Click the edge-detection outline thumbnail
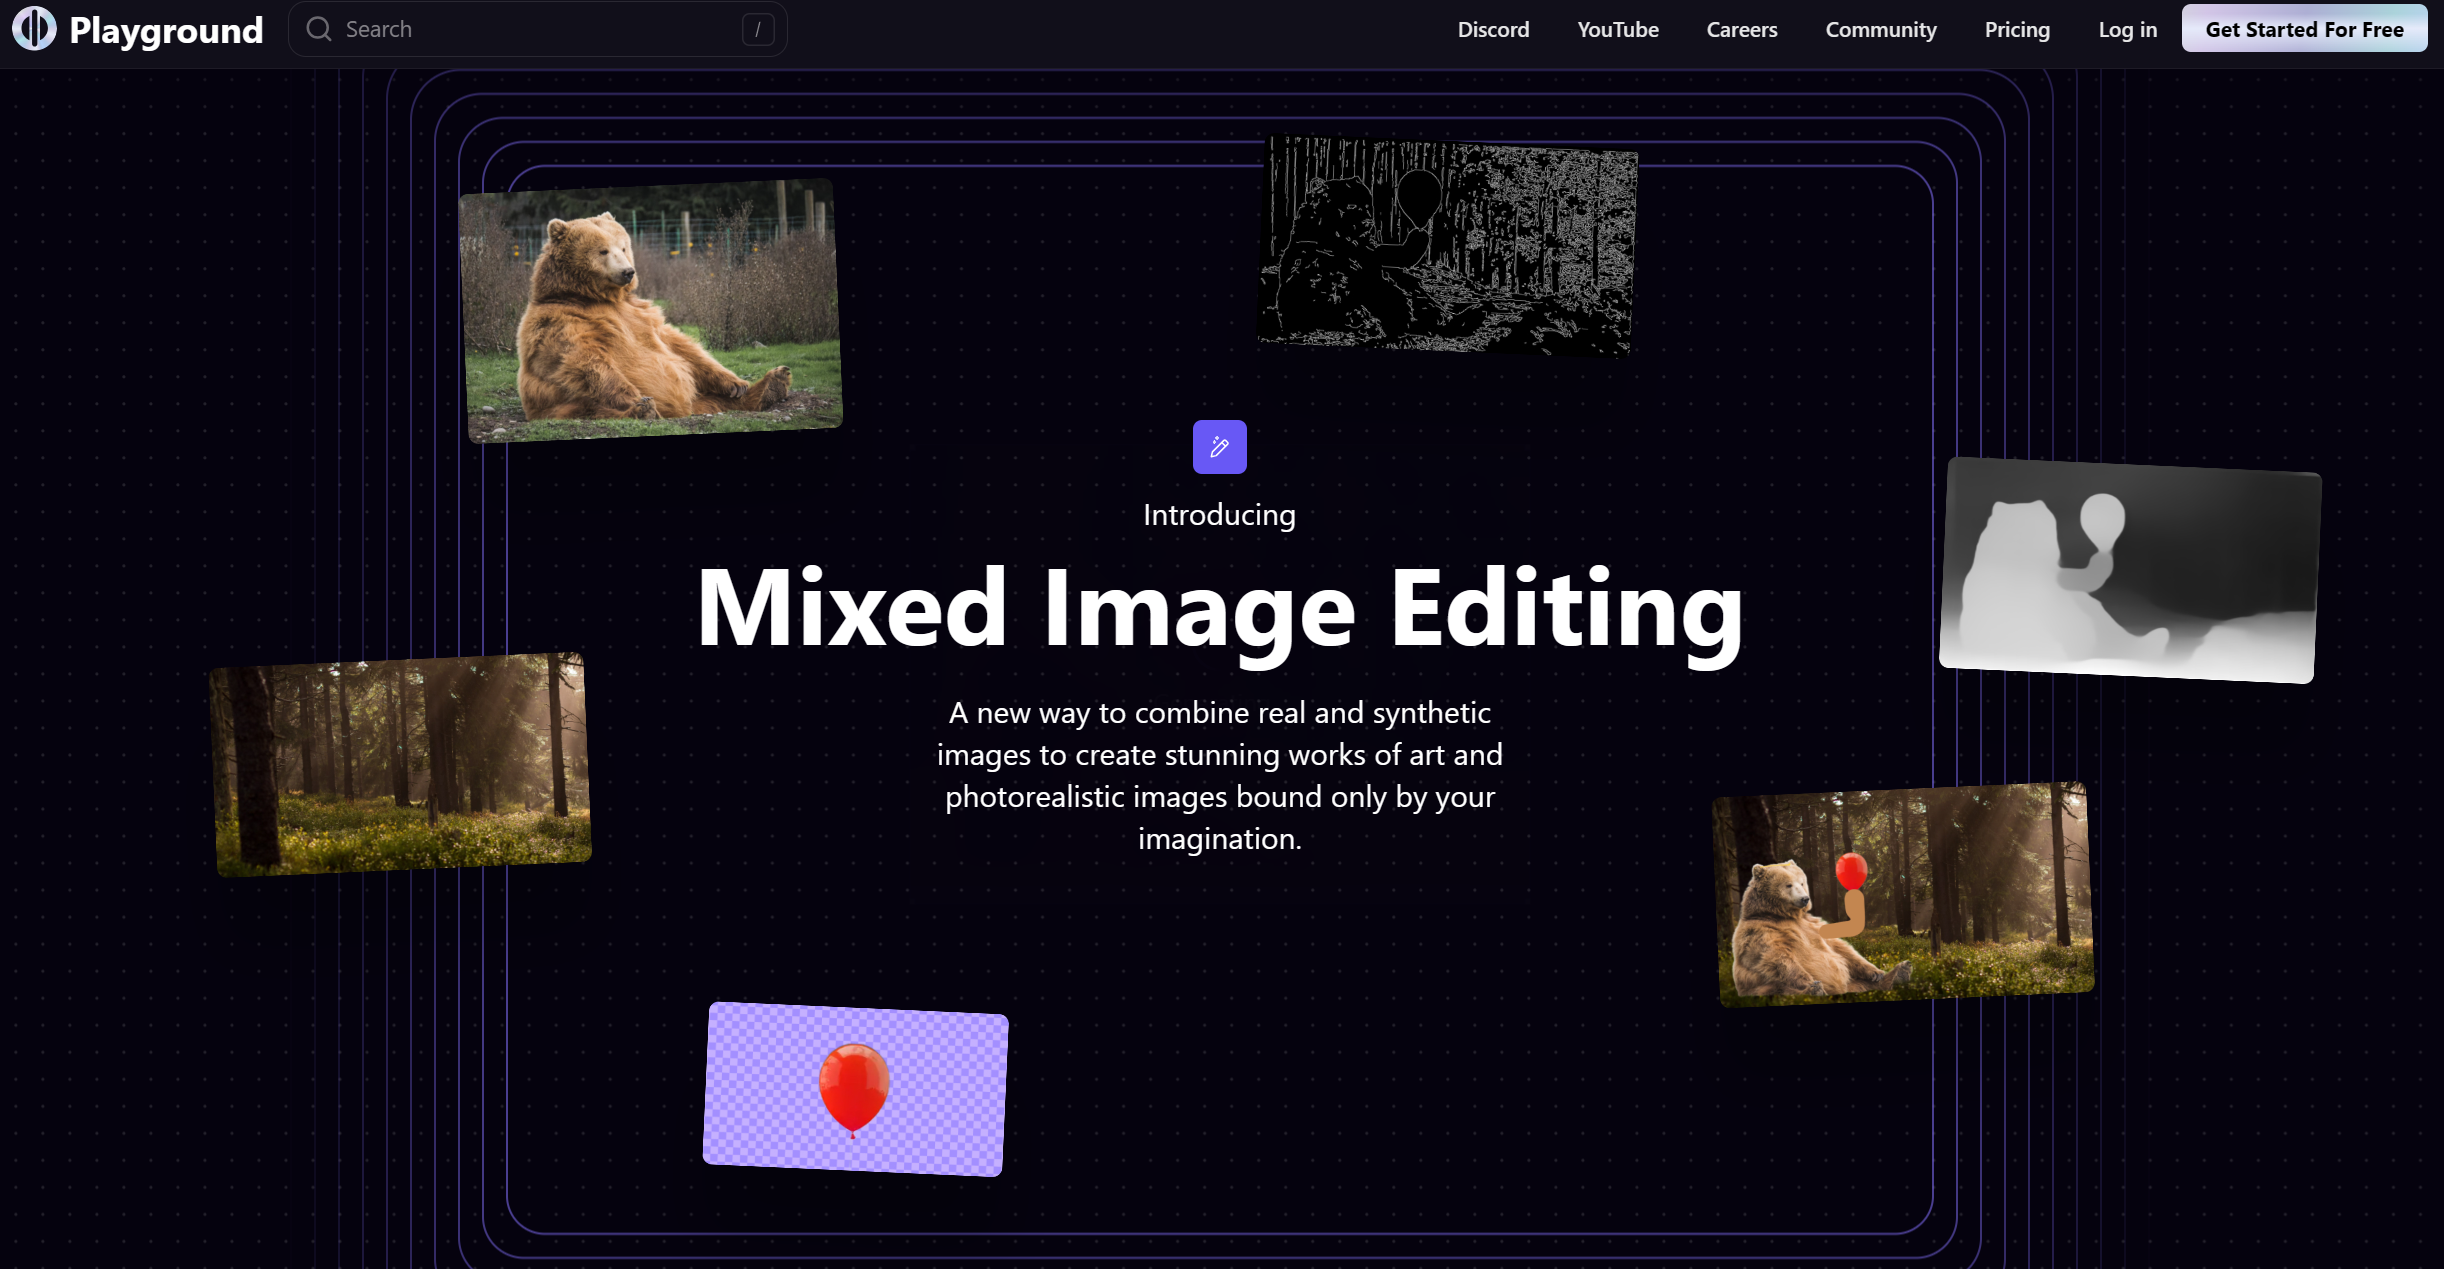2444x1269 pixels. [x=1447, y=246]
